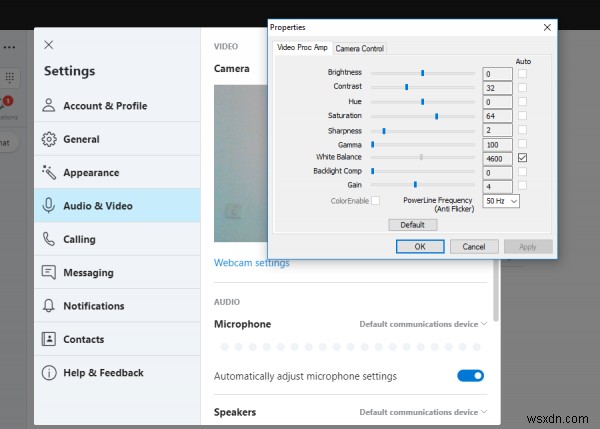Open the PowerLine Frequency 50 Hz dropdown

point(501,201)
